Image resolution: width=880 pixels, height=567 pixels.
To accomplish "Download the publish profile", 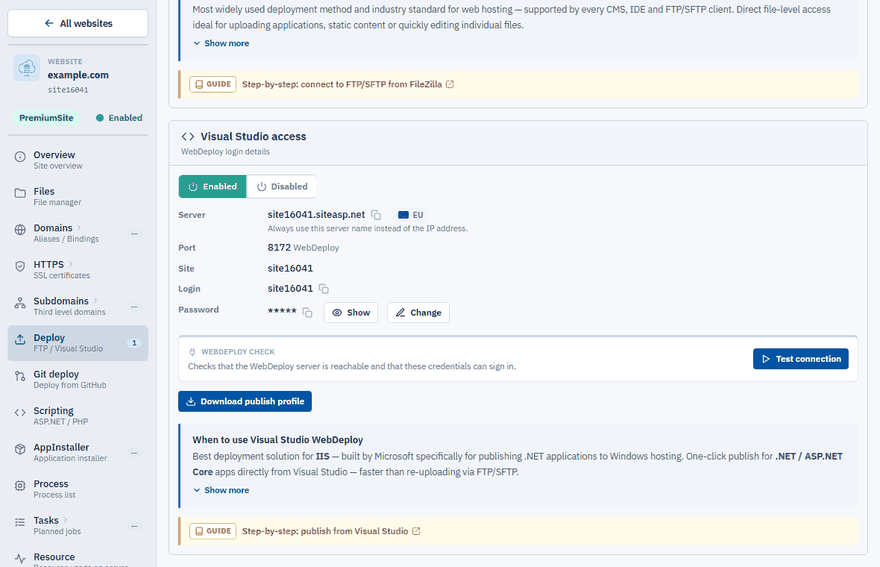I will click(245, 401).
